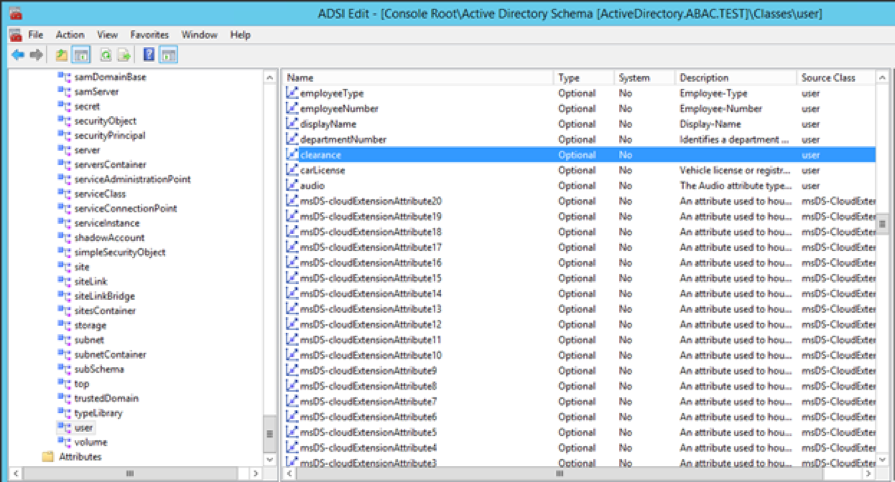Click tree pane scroll left arrow
Viewport: 895px width, 482px height.
point(16,473)
